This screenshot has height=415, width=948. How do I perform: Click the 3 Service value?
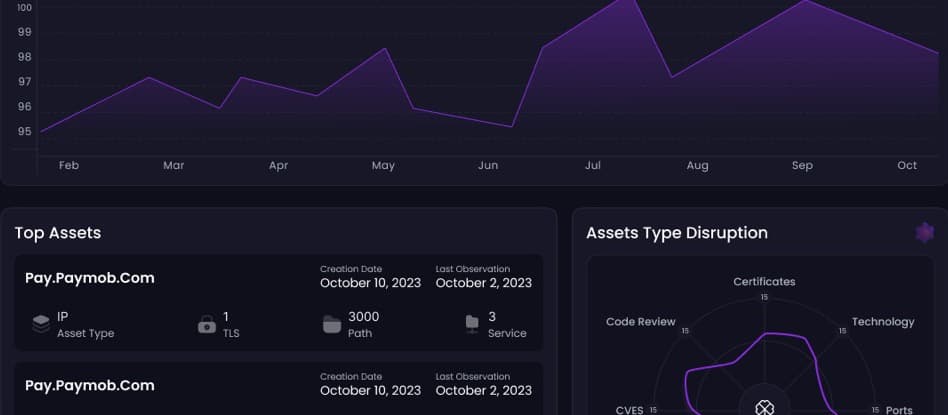point(492,317)
